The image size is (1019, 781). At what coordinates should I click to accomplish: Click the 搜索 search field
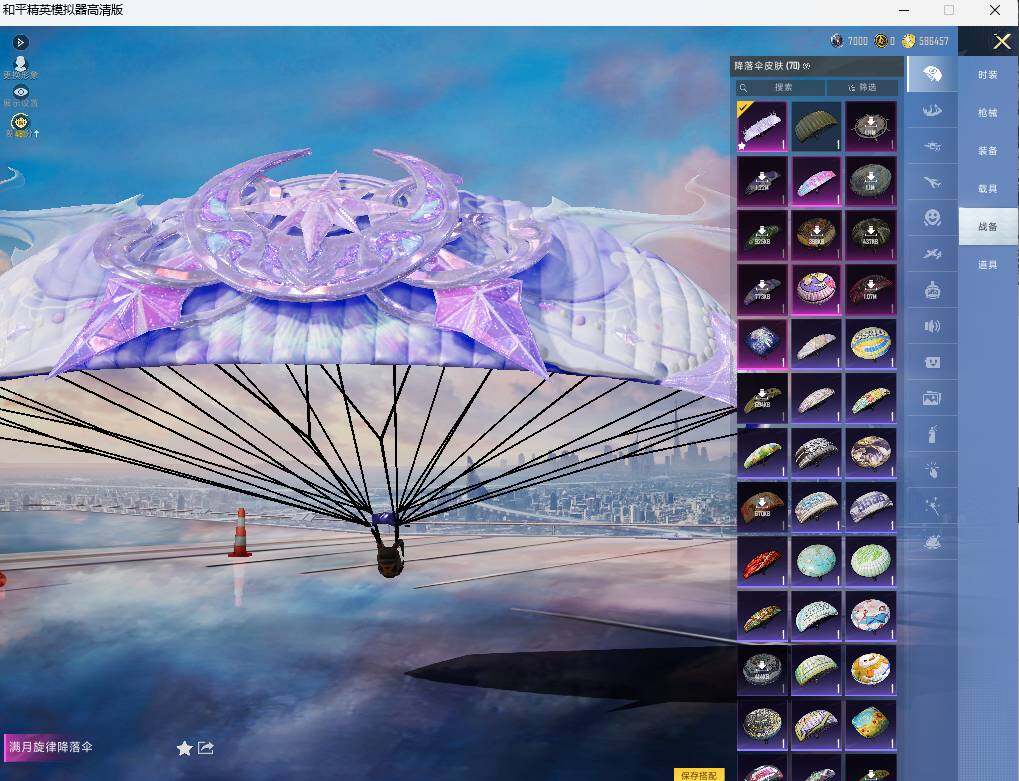[x=780, y=87]
